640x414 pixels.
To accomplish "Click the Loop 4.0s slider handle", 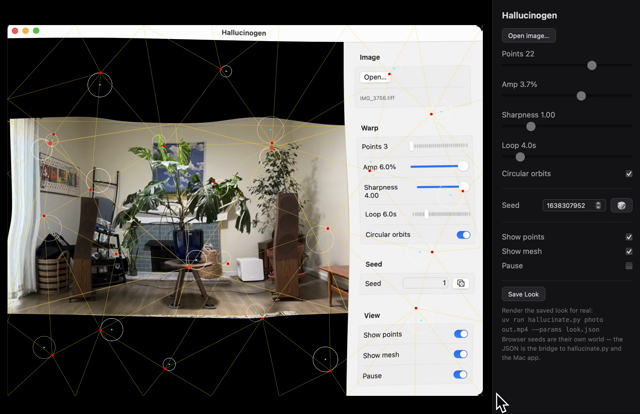I will coord(520,157).
